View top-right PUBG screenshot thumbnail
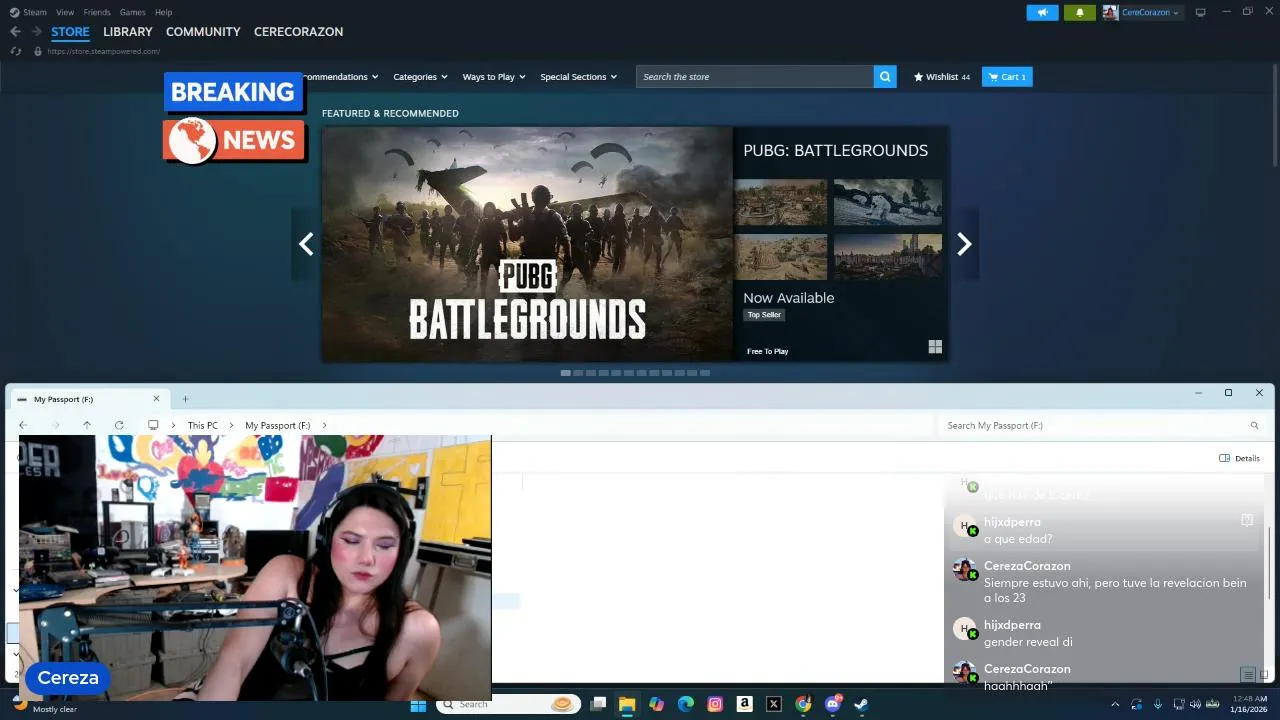The image size is (1280, 720). (888, 202)
